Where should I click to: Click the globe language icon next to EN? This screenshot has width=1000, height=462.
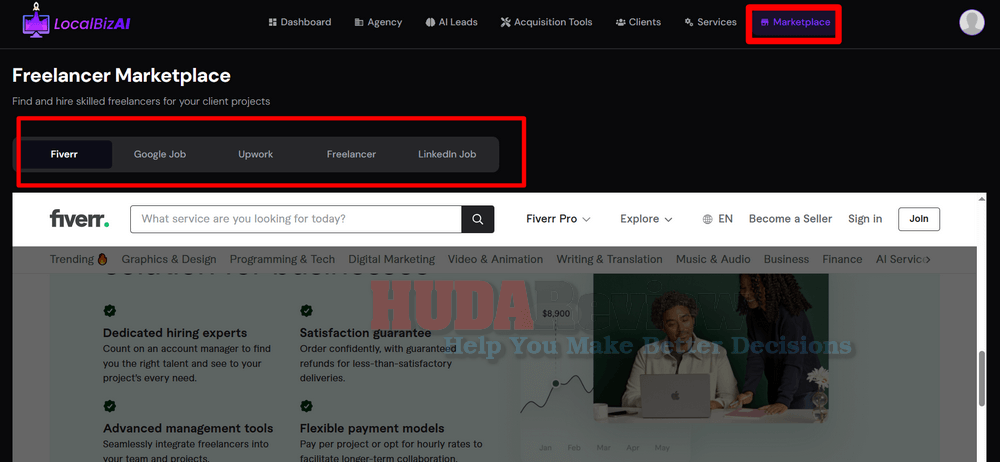[707, 219]
